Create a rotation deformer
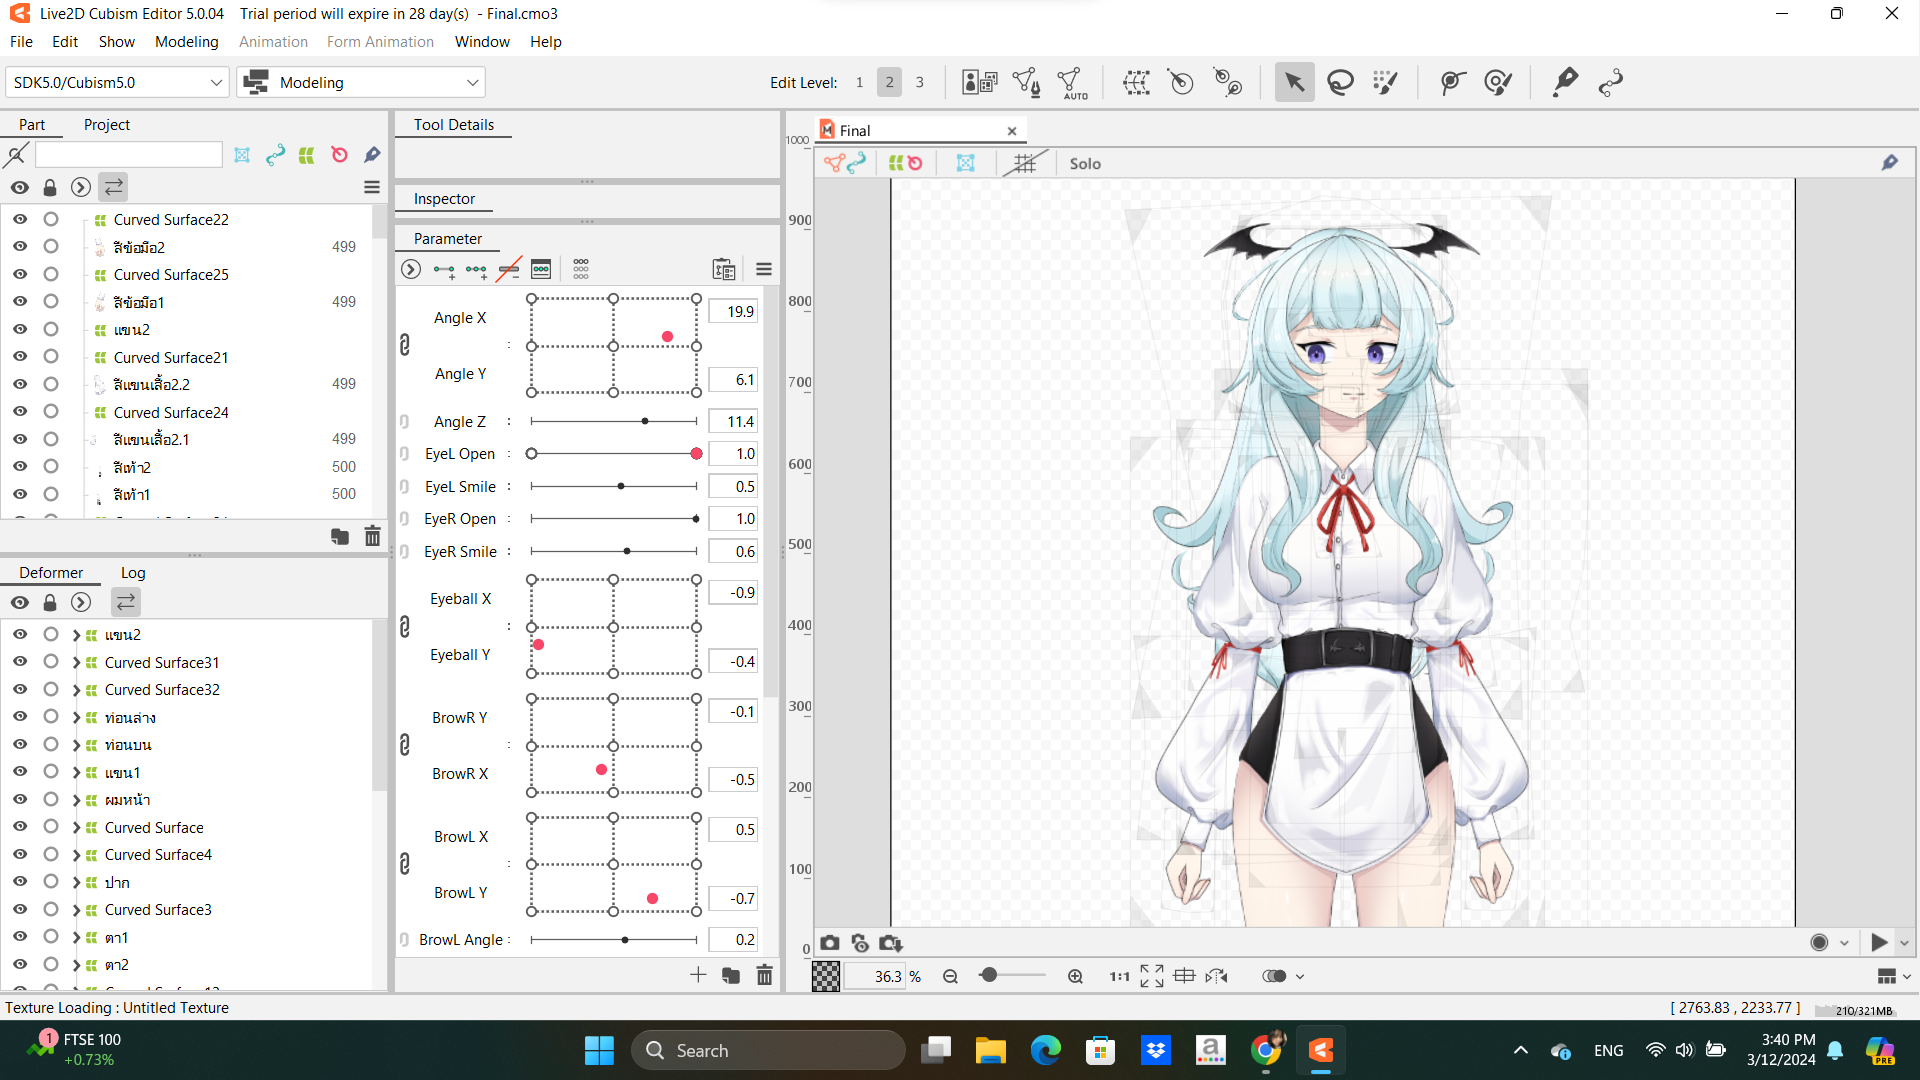The width and height of the screenshot is (1920, 1080). coord(1181,82)
